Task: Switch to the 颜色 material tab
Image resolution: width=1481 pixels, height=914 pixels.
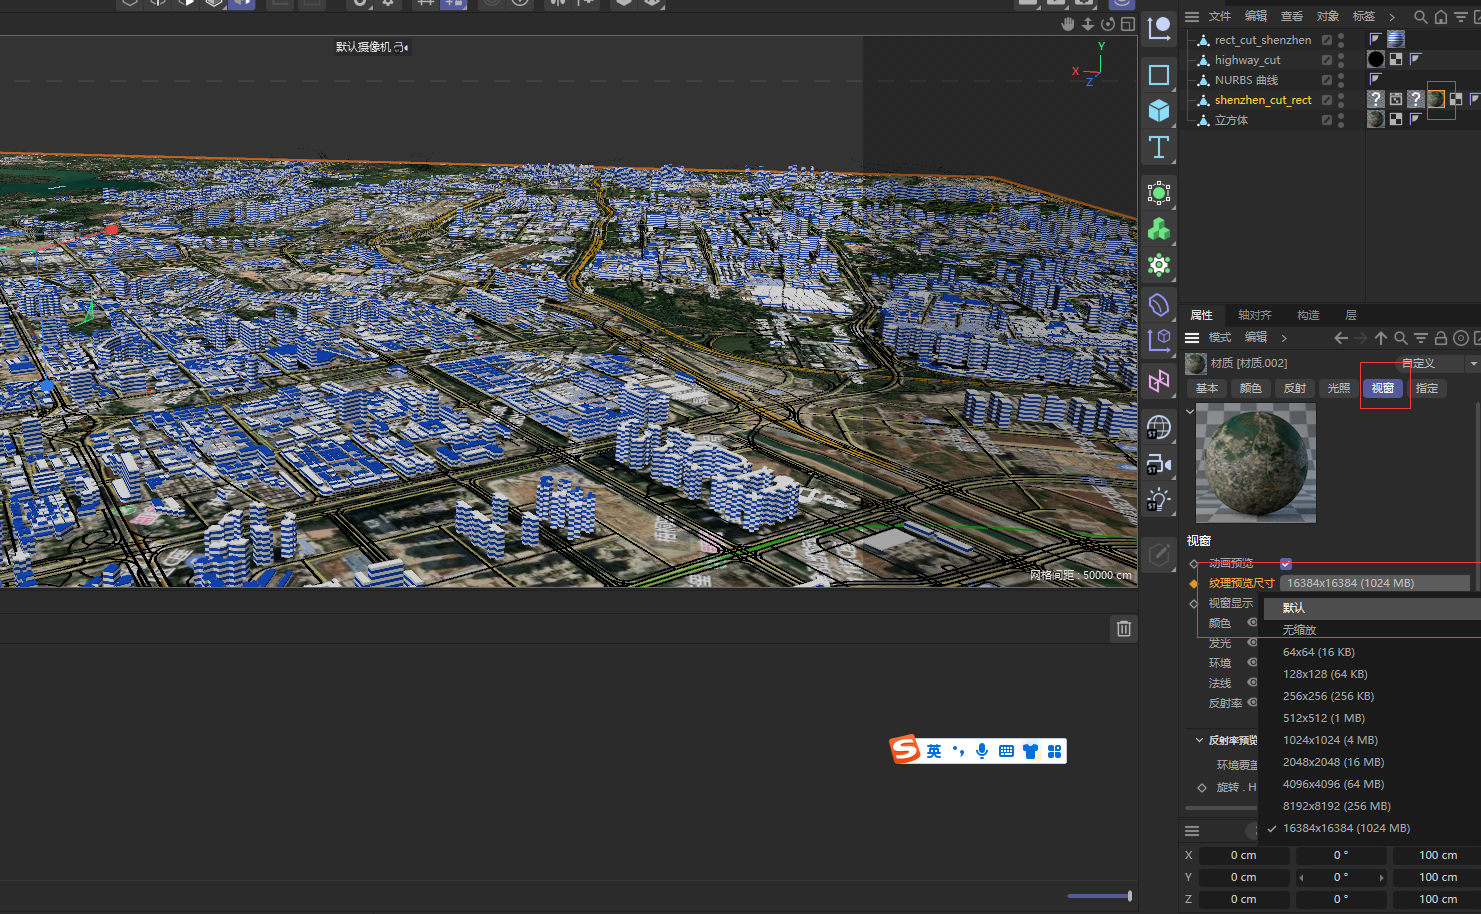Action: tap(1250, 388)
